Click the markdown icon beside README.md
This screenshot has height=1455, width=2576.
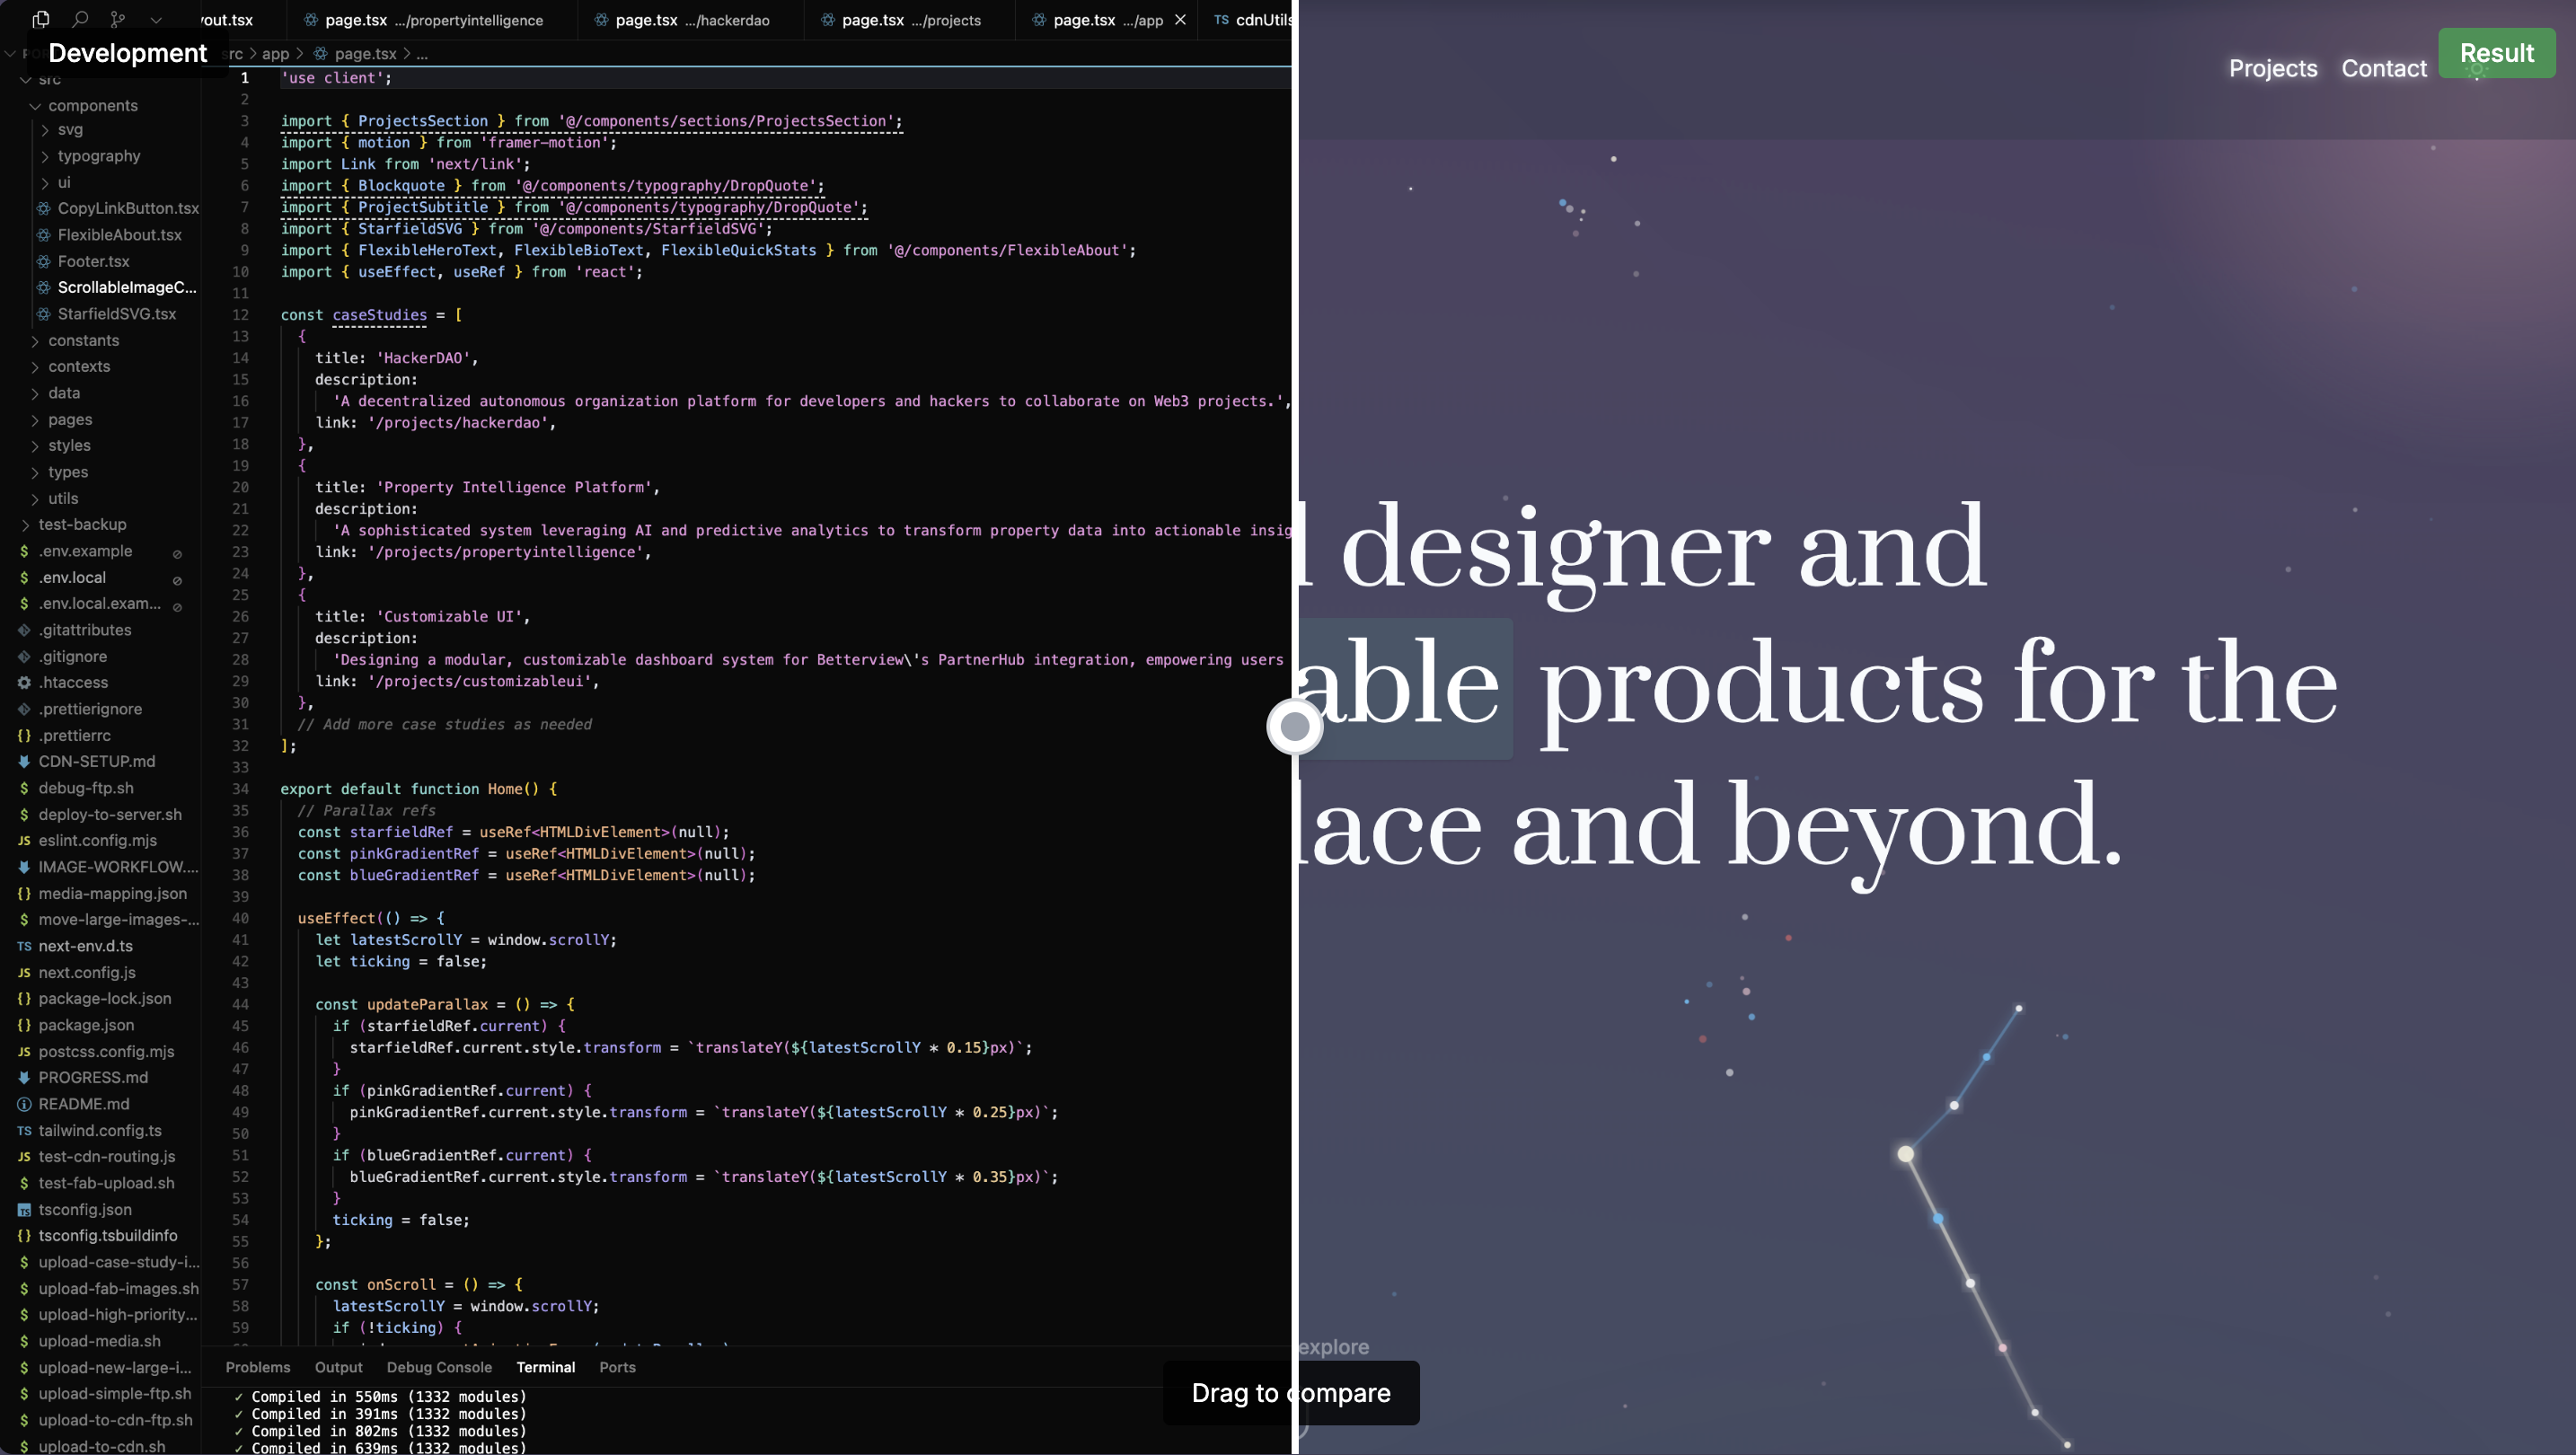pyautogui.click(x=23, y=1104)
